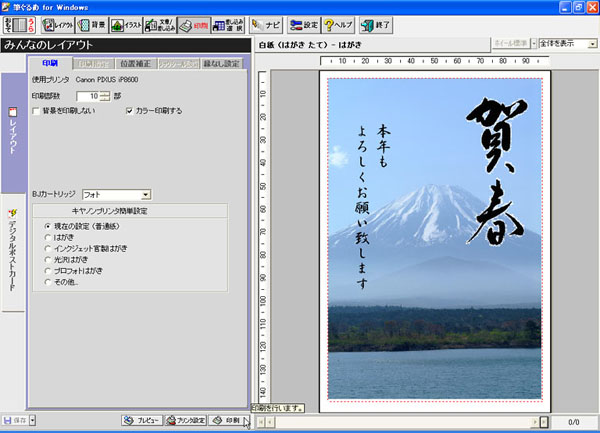Click the プリンタ設定 button

[x=184, y=421]
